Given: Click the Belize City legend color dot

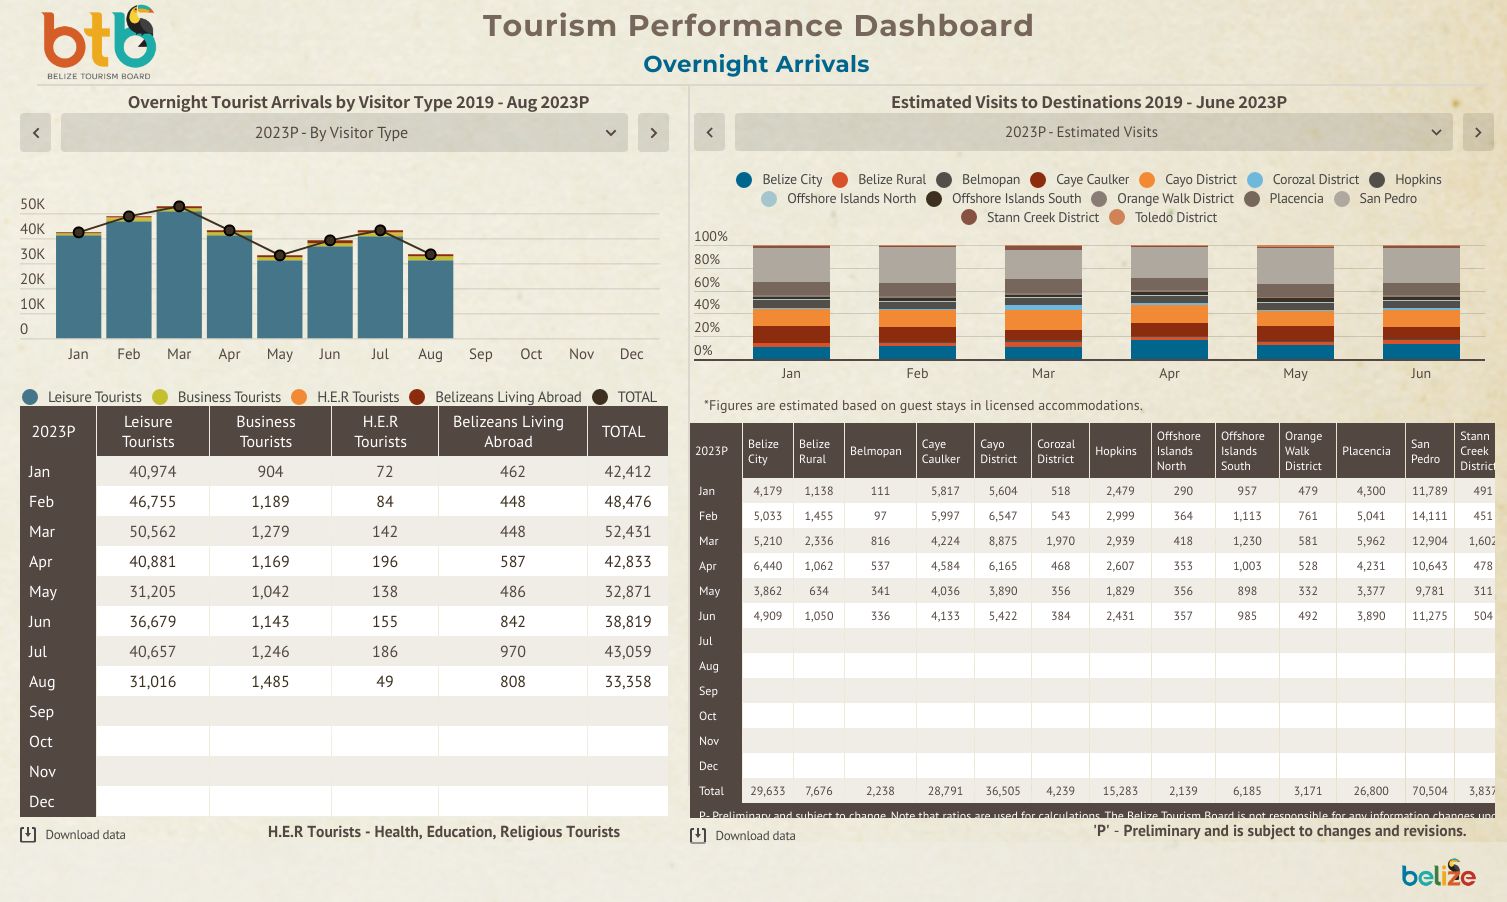Looking at the screenshot, I should click(x=743, y=180).
